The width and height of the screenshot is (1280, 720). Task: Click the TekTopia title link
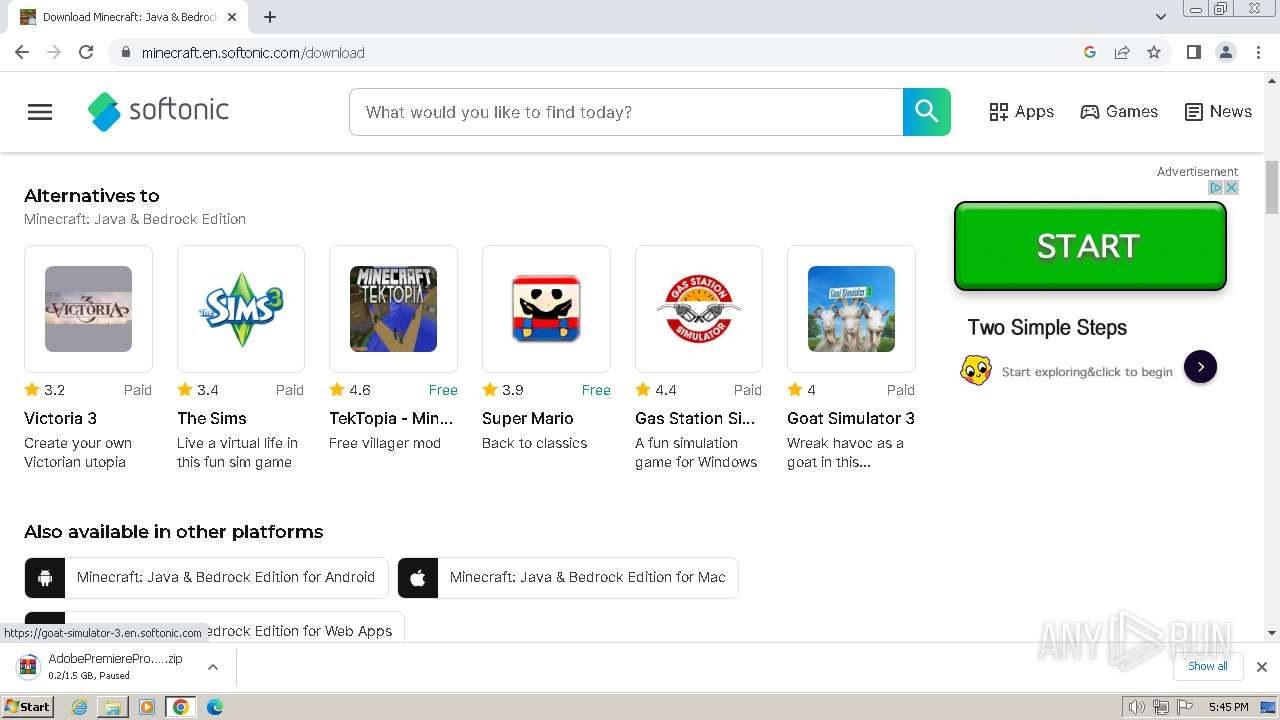pos(391,418)
